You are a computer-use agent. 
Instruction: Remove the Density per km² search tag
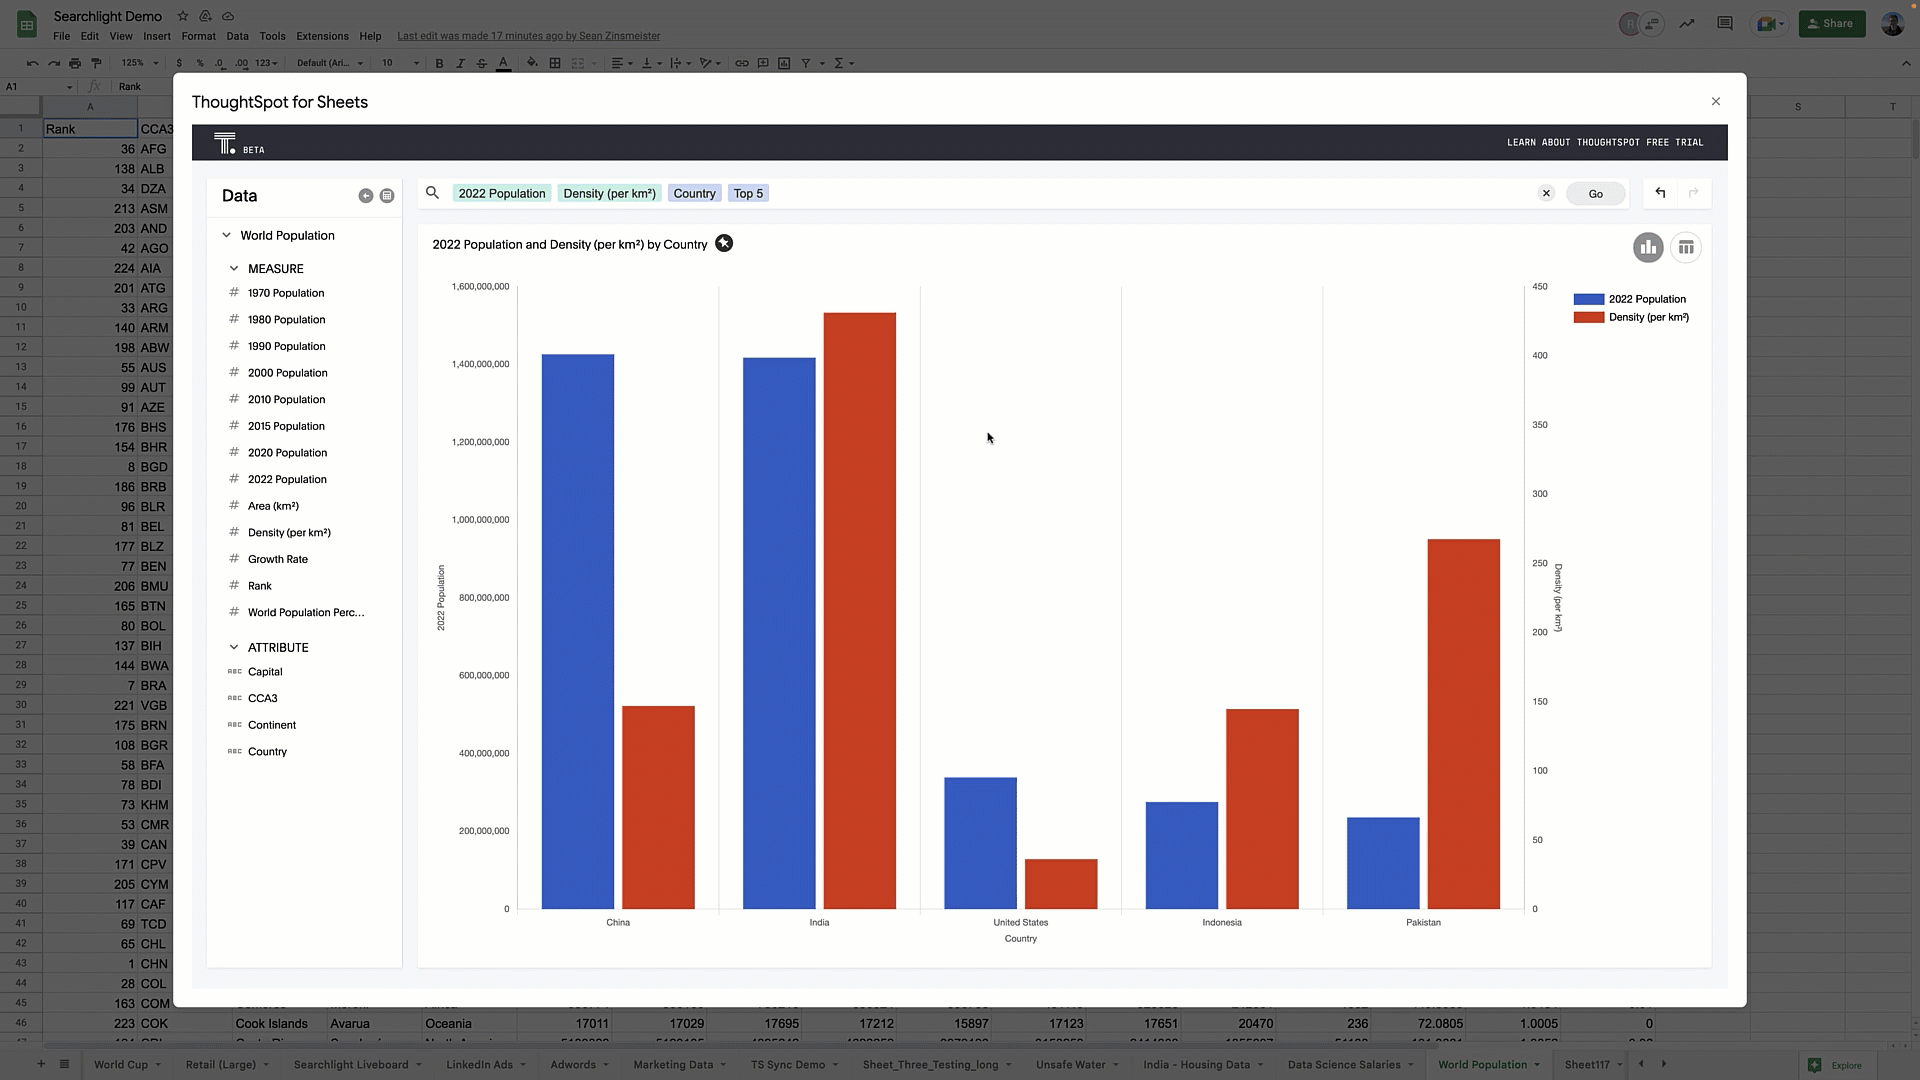click(609, 193)
